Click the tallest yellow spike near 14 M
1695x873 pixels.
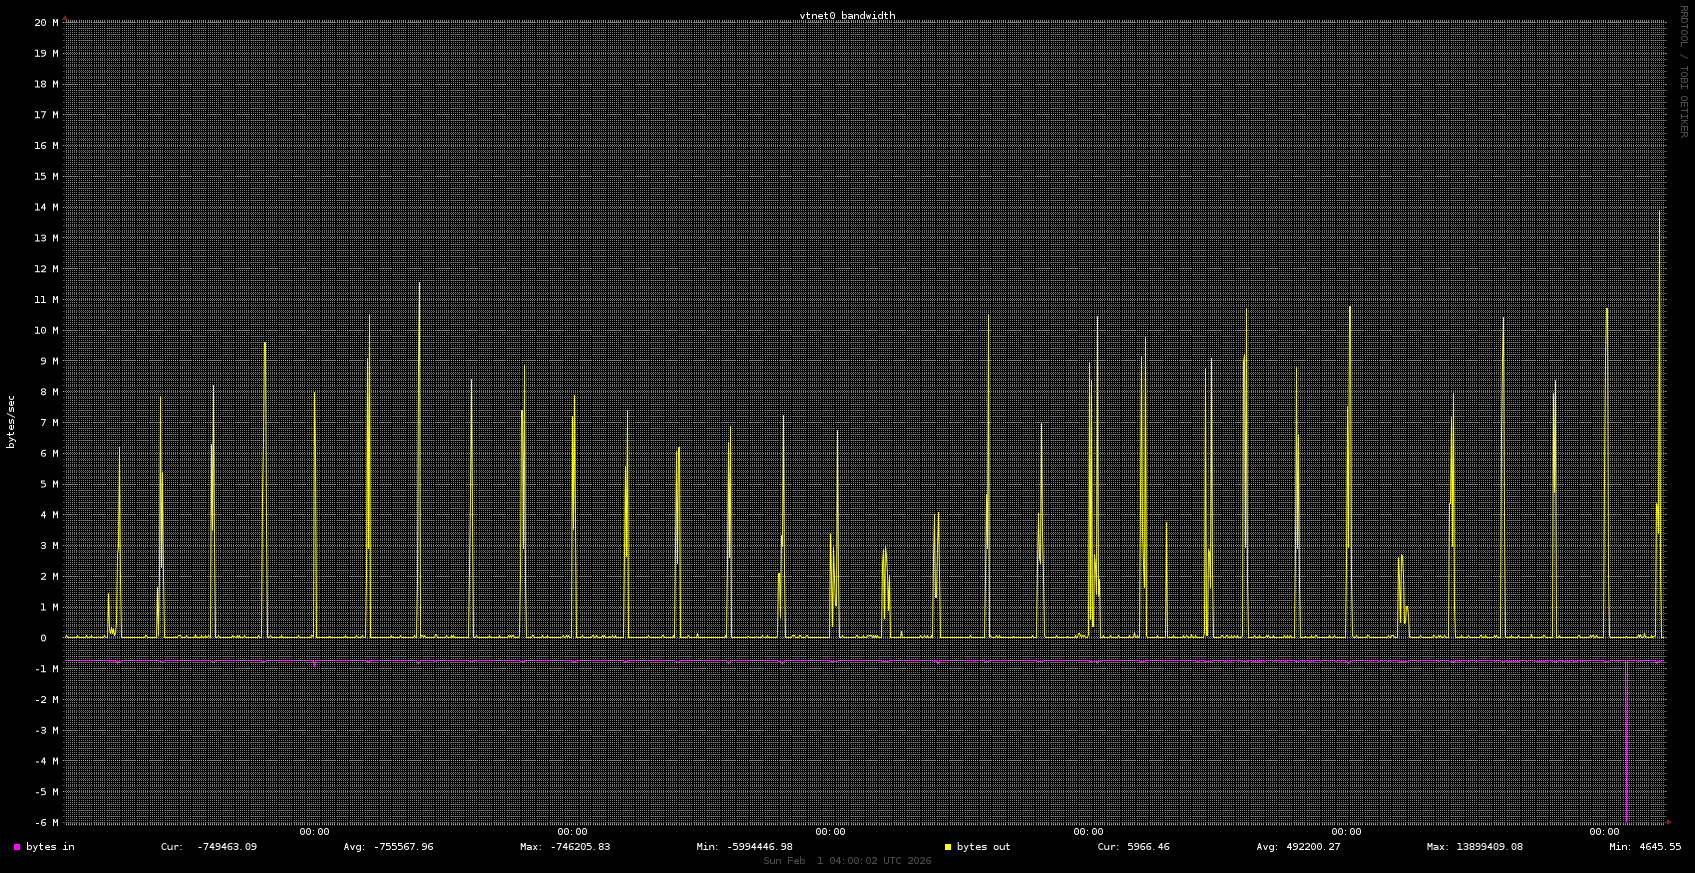pyautogui.click(x=1659, y=215)
